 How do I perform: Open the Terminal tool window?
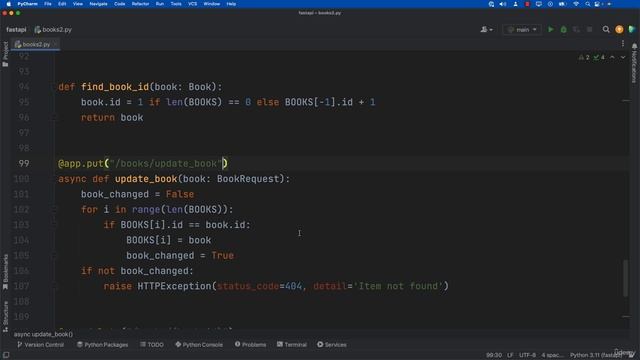pos(292,345)
